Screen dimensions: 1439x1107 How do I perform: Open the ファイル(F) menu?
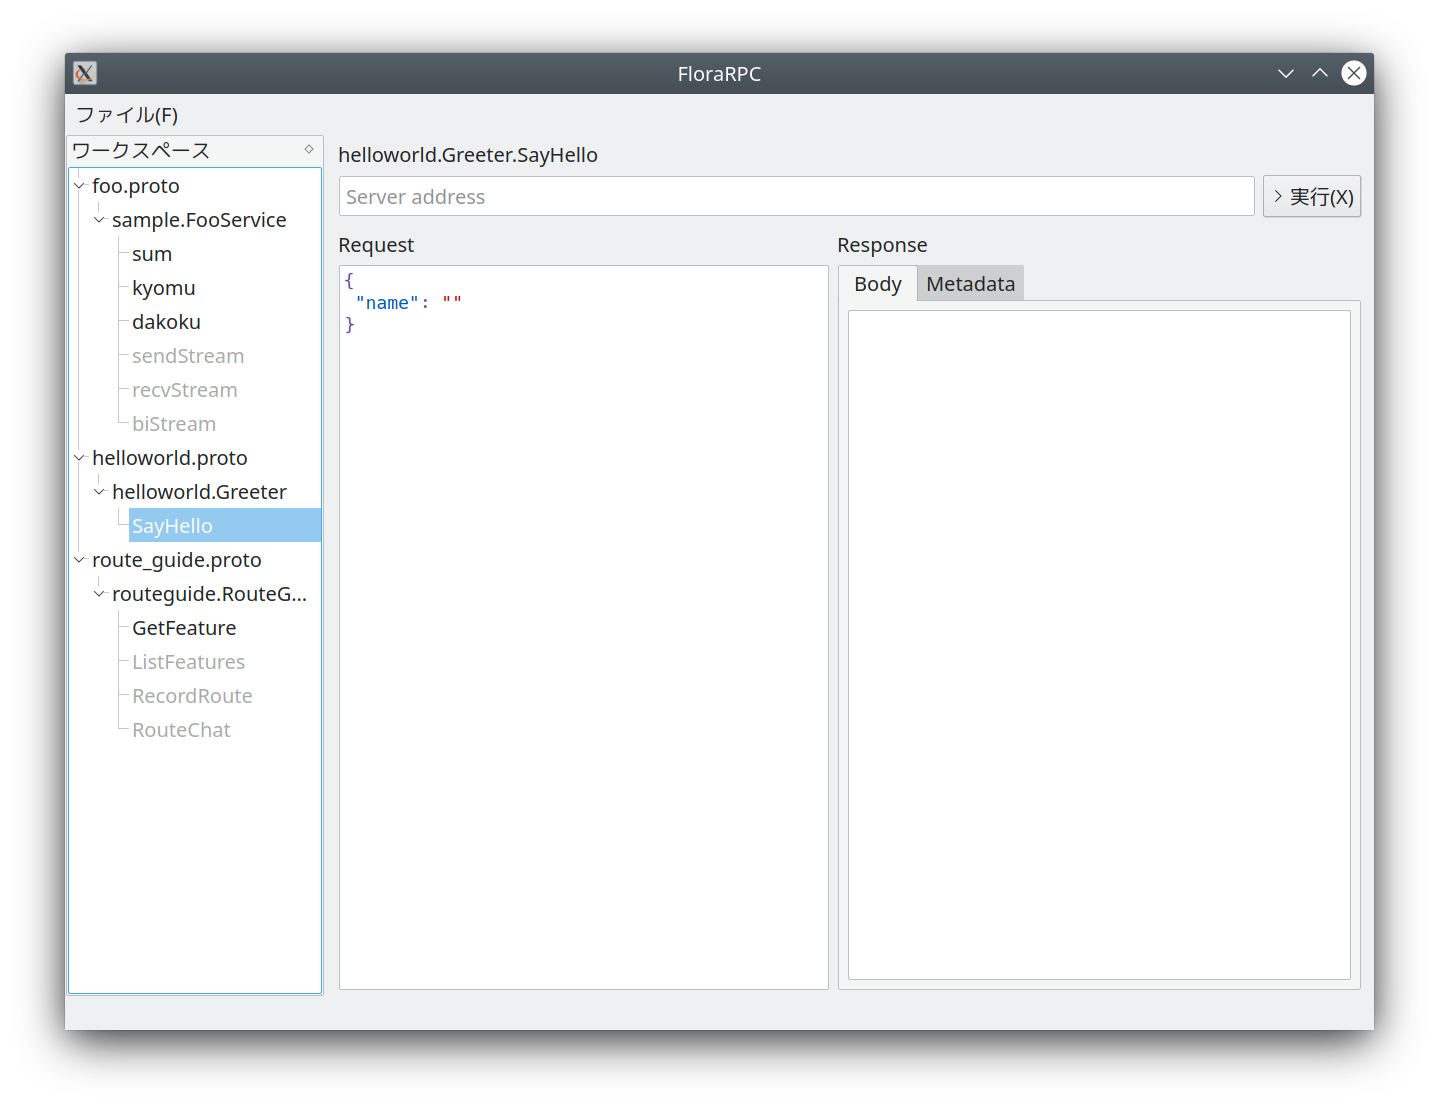click(127, 115)
